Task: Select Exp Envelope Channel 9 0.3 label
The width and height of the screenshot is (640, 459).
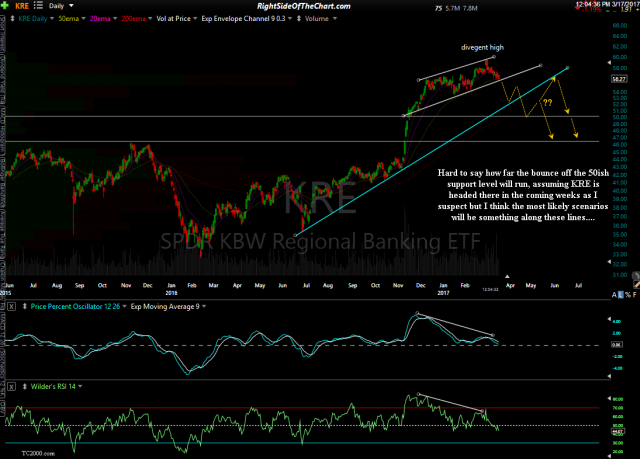Action: tap(243, 18)
